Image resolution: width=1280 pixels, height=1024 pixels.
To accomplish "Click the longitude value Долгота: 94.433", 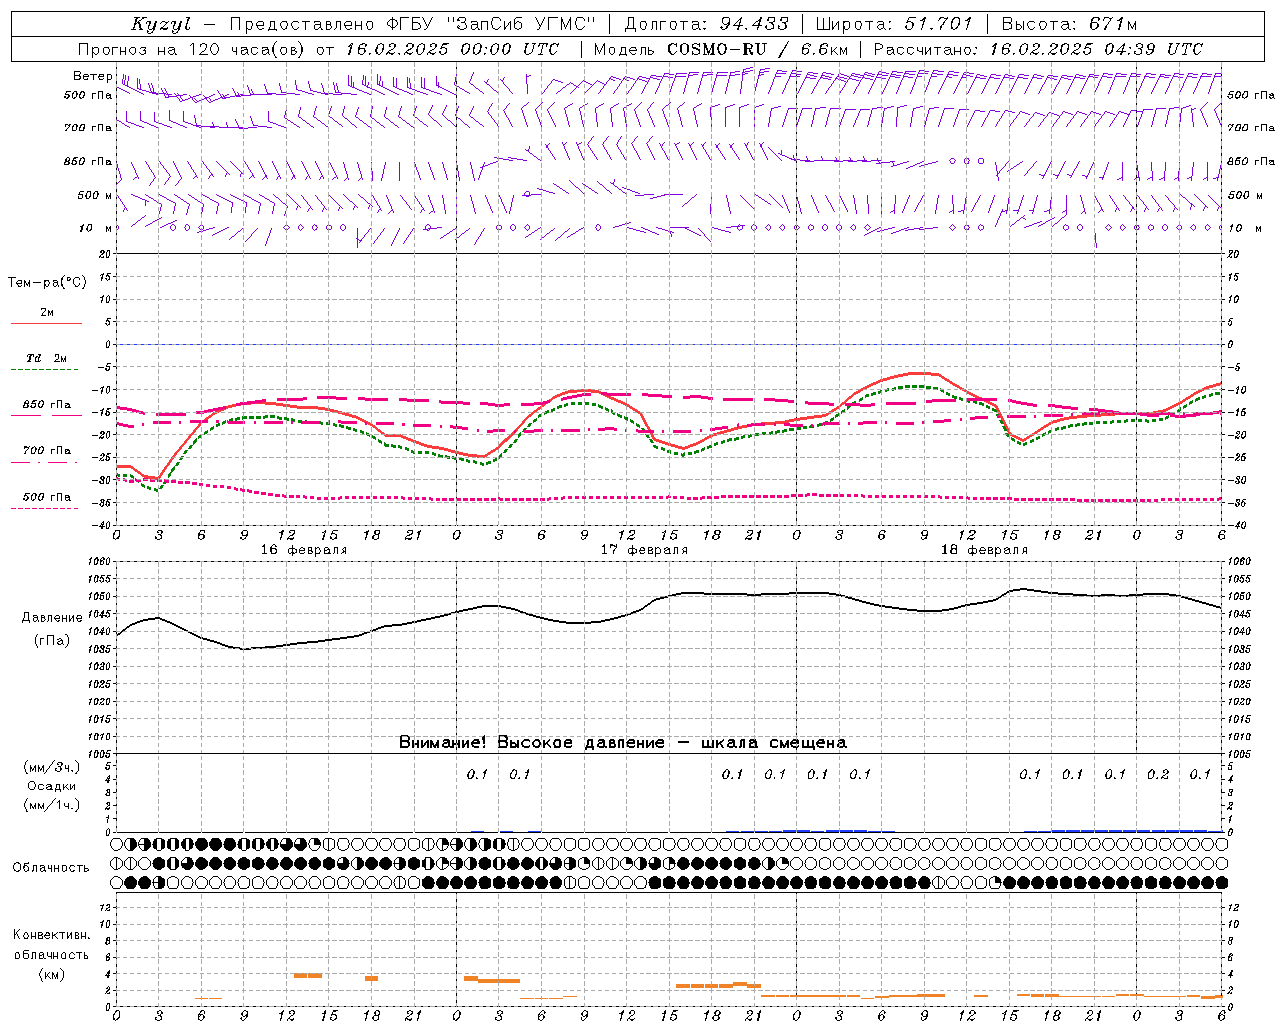I will pos(706,24).
